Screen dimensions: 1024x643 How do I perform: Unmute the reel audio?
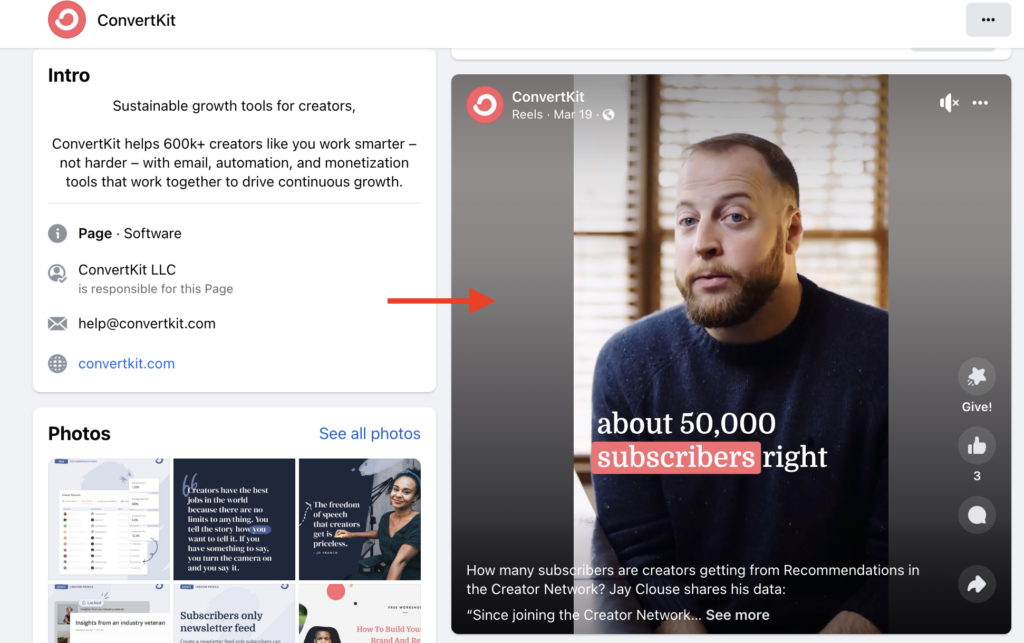coord(949,102)
